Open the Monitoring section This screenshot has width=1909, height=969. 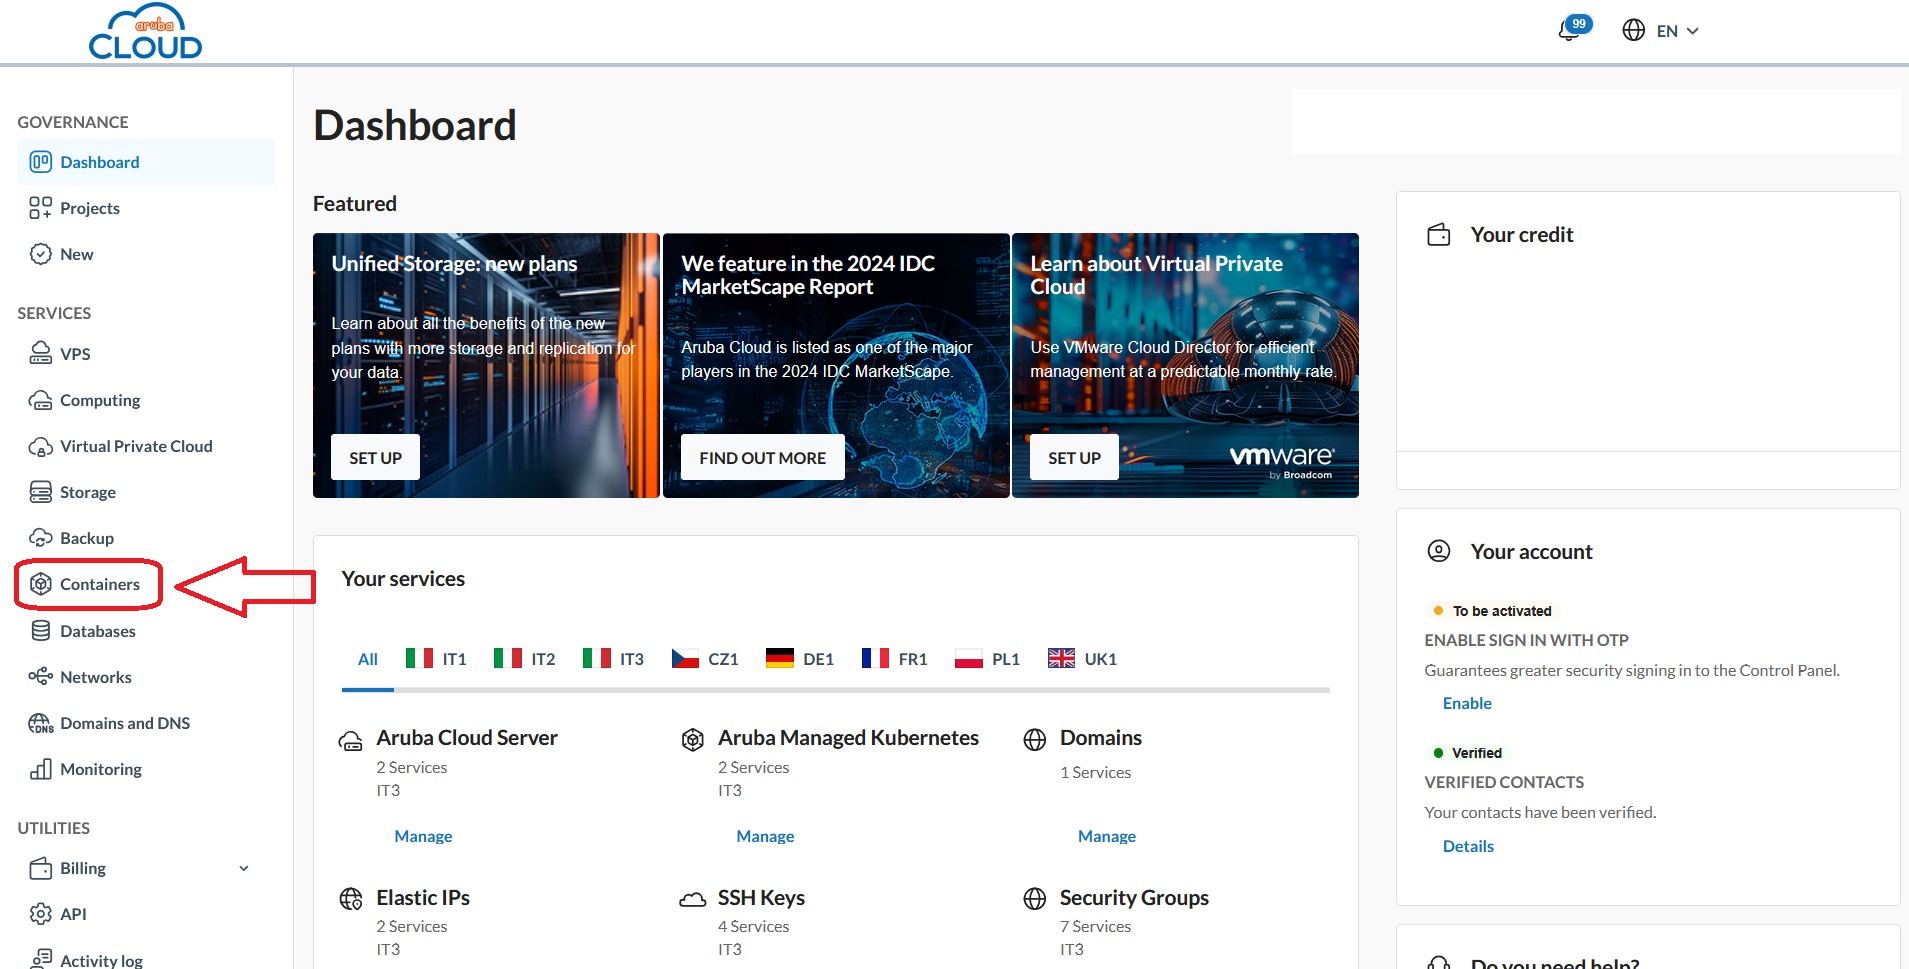pyautogui.click(x=100, y=769)
